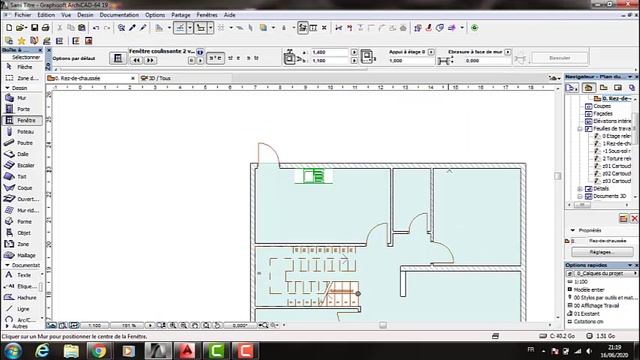640x360 pixels.
Task: Open Internet Explorer from the taskbar
Action: pyautogui.click(x=42, y=351)
